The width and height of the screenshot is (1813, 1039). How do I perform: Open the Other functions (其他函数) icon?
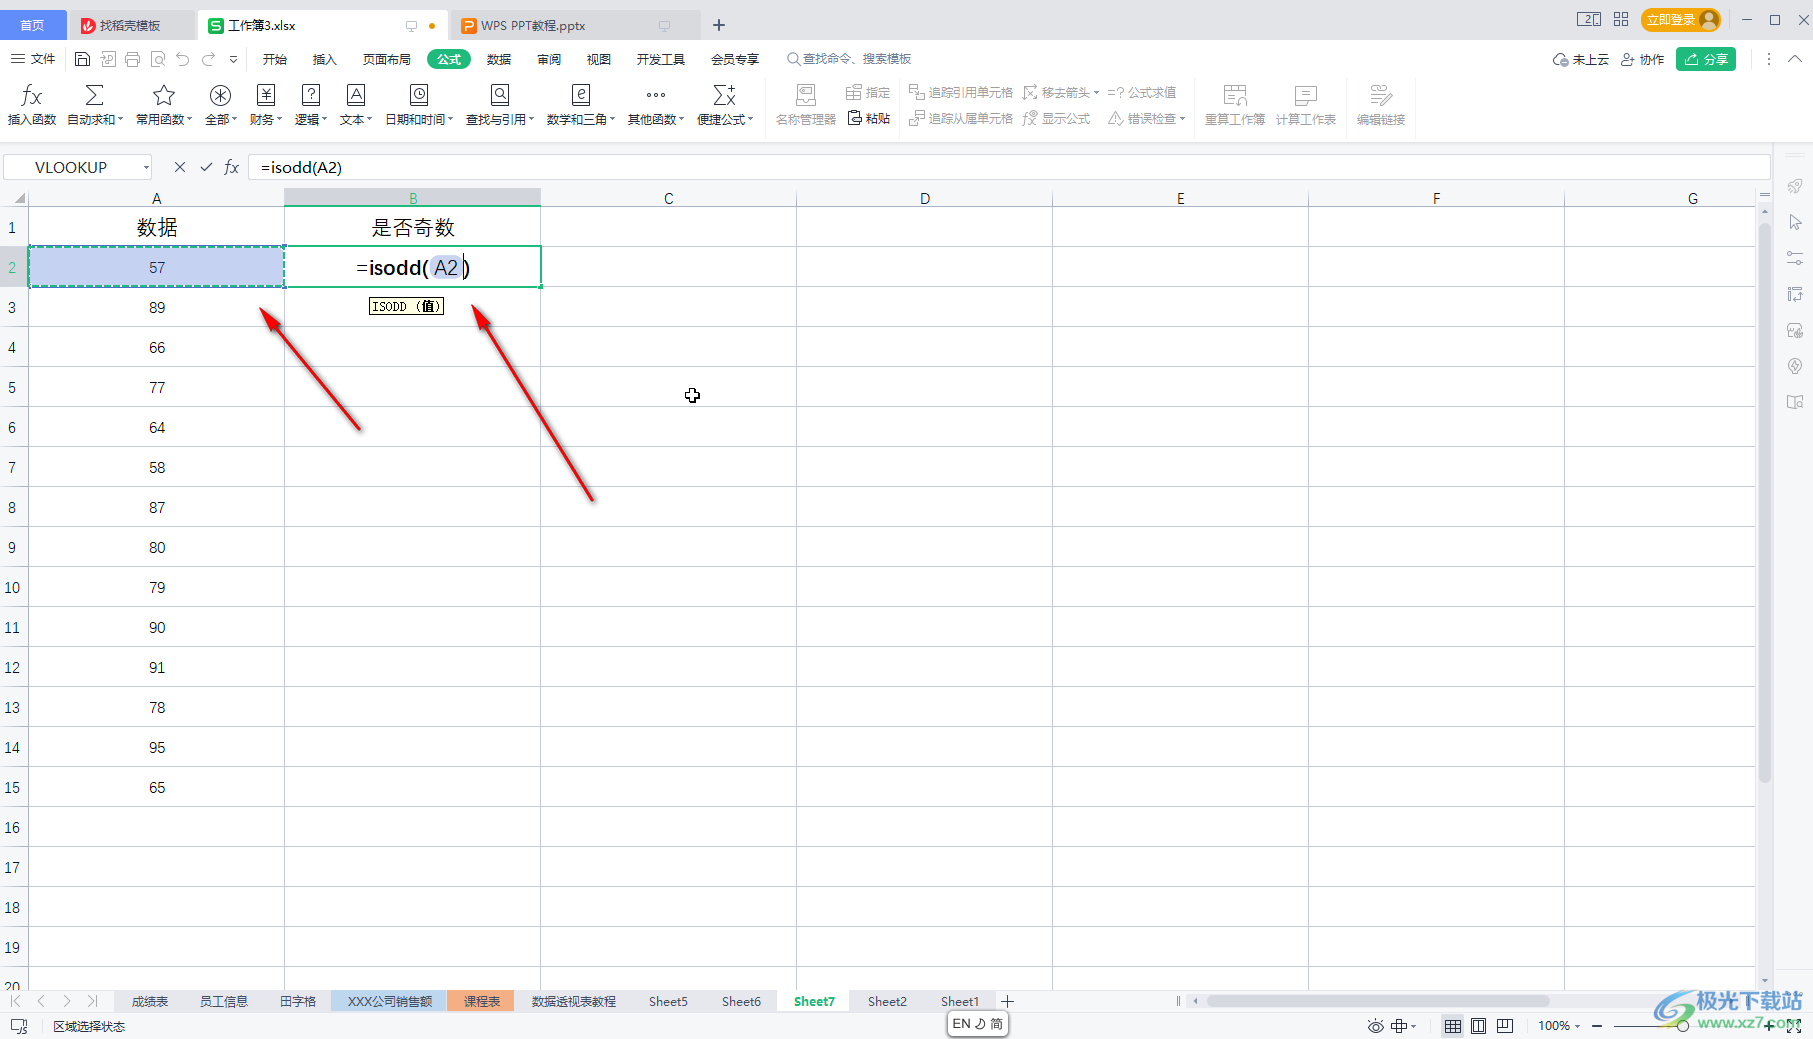click(x=656, y=96)
